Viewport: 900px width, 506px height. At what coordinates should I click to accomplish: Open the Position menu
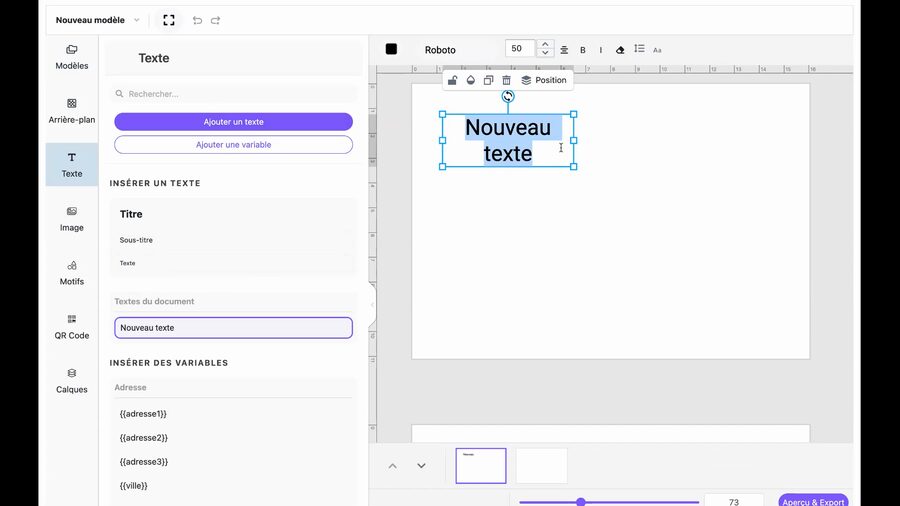[544, 80]
